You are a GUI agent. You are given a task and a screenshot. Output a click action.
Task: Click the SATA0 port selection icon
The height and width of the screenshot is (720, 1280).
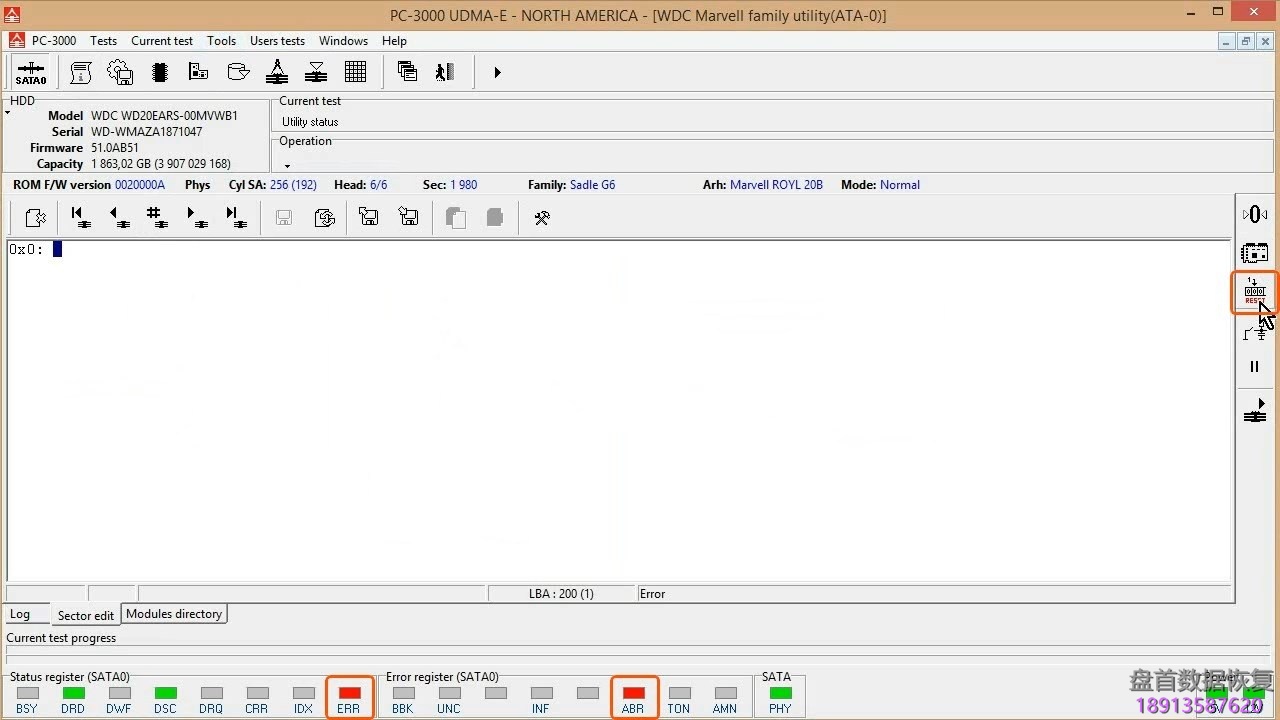pyautogui.click(x=30, y=73)
